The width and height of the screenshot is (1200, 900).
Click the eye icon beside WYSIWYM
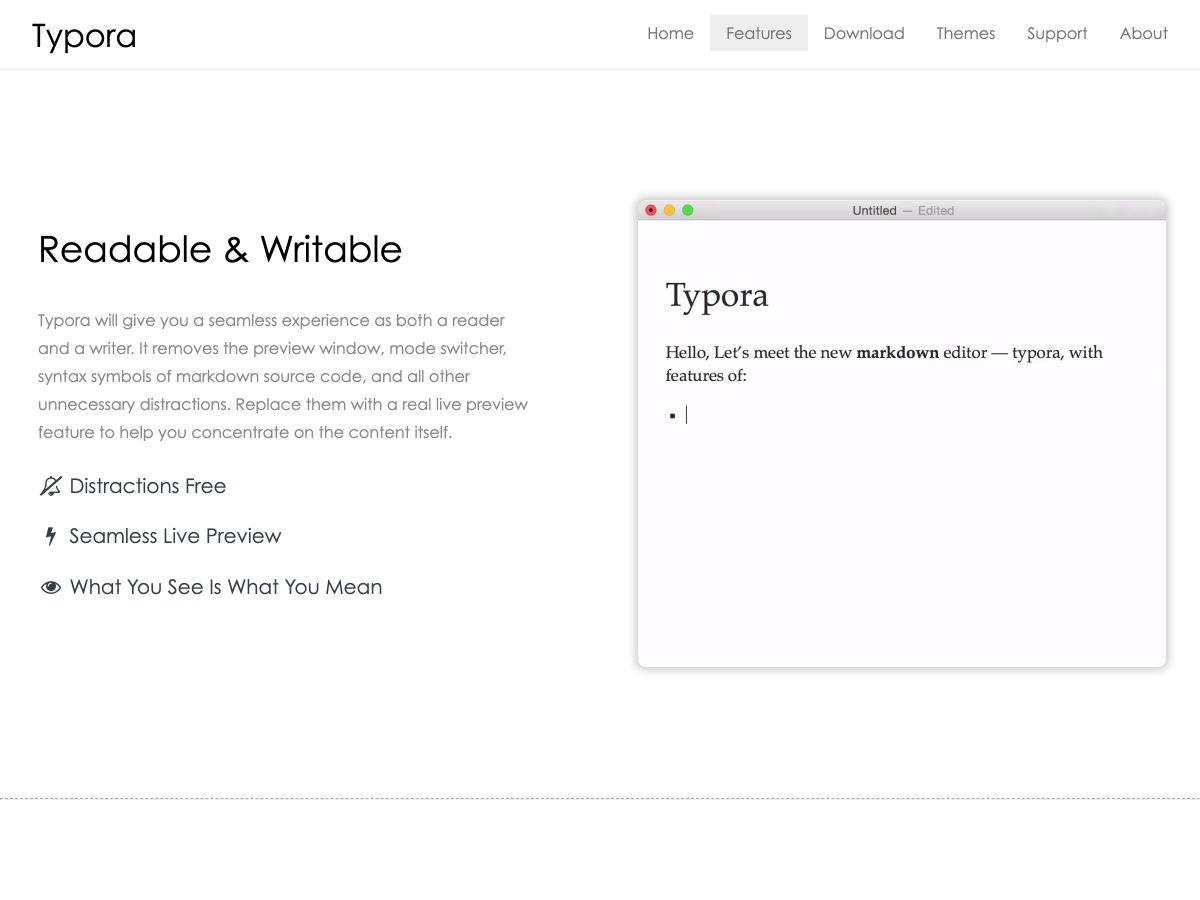pos(50,587)
